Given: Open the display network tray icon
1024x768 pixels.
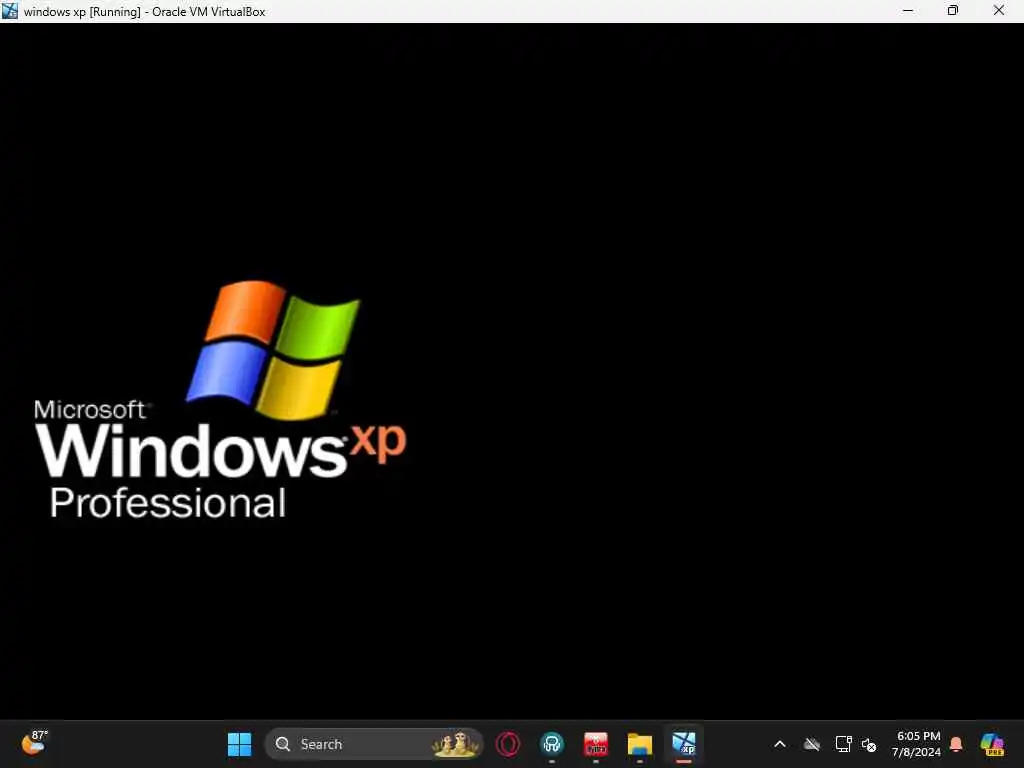Looking at the screenshot, I should 843,744.
